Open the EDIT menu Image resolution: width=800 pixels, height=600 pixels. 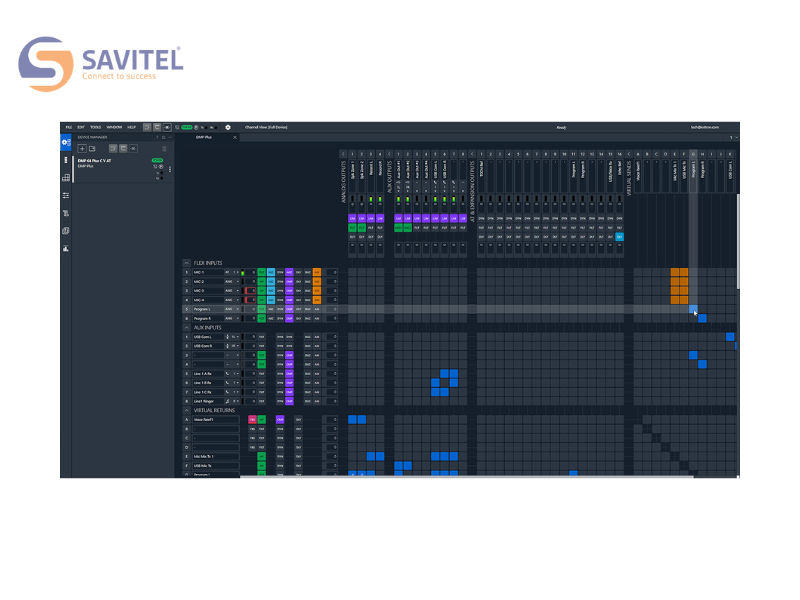tap(81, 127)
